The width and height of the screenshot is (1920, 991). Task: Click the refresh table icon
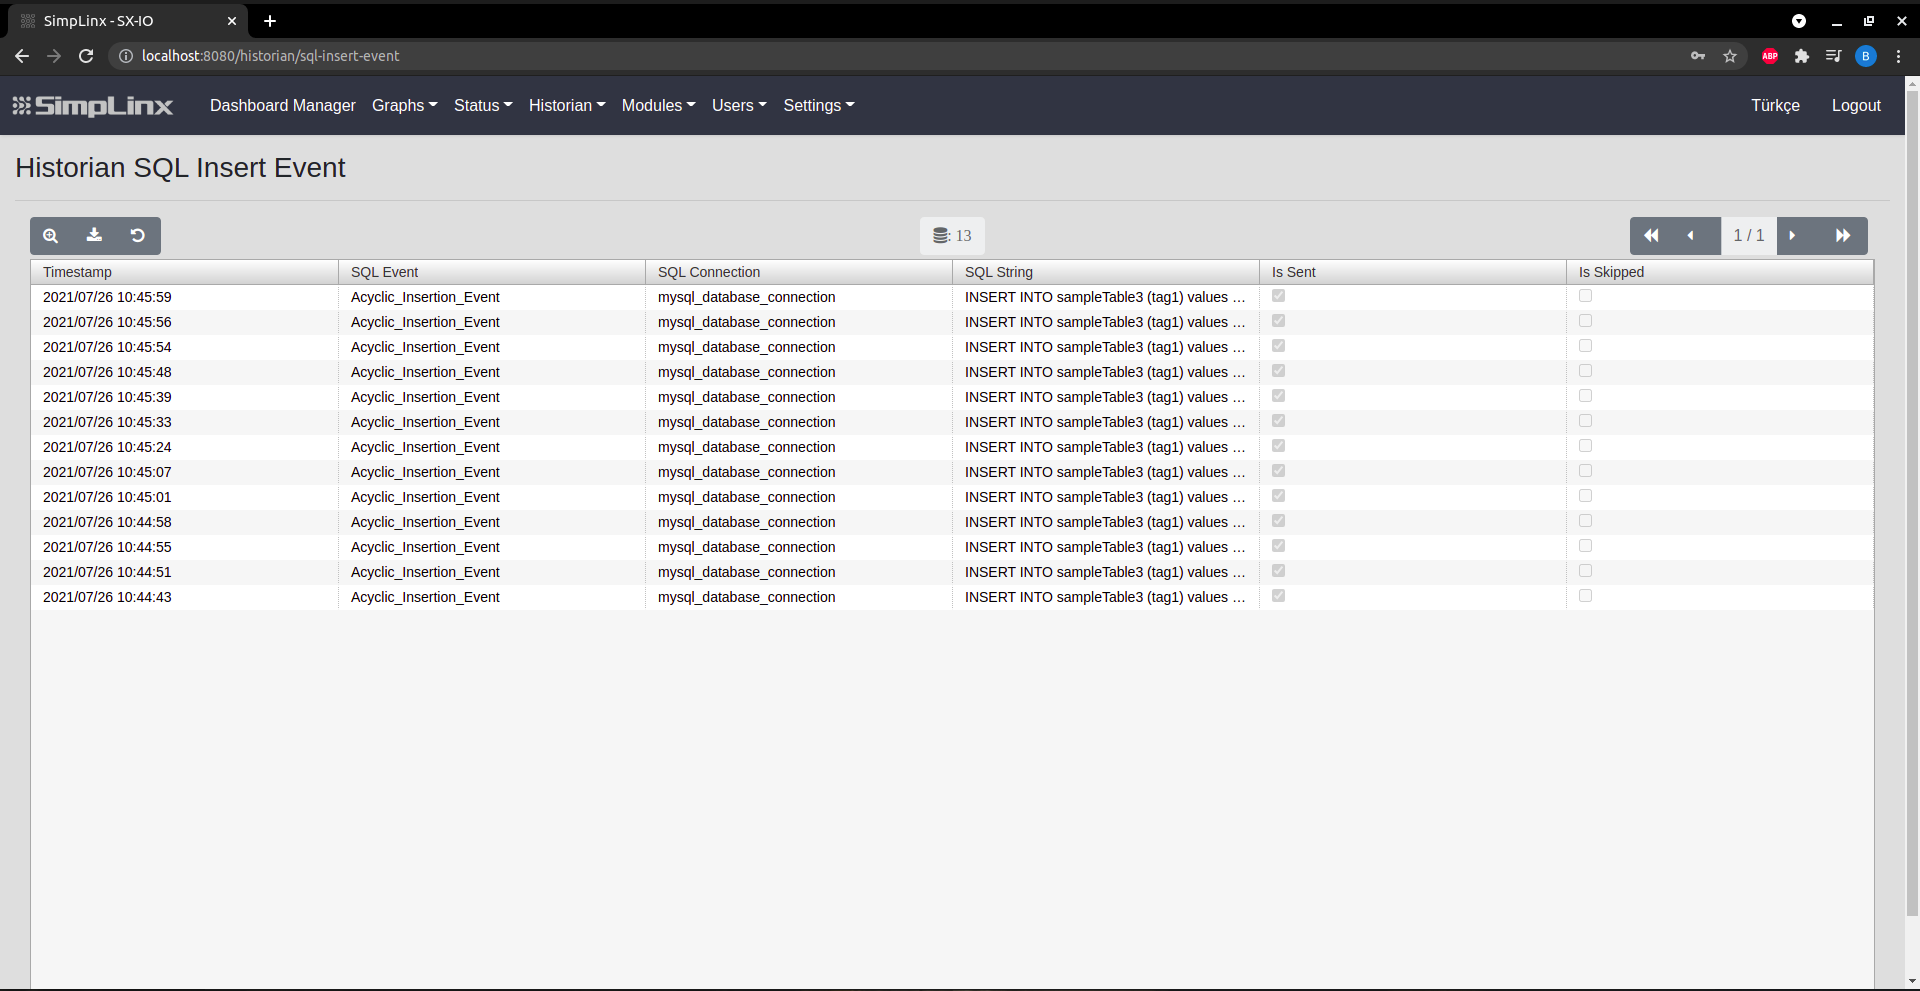click(x=138, y=236)
